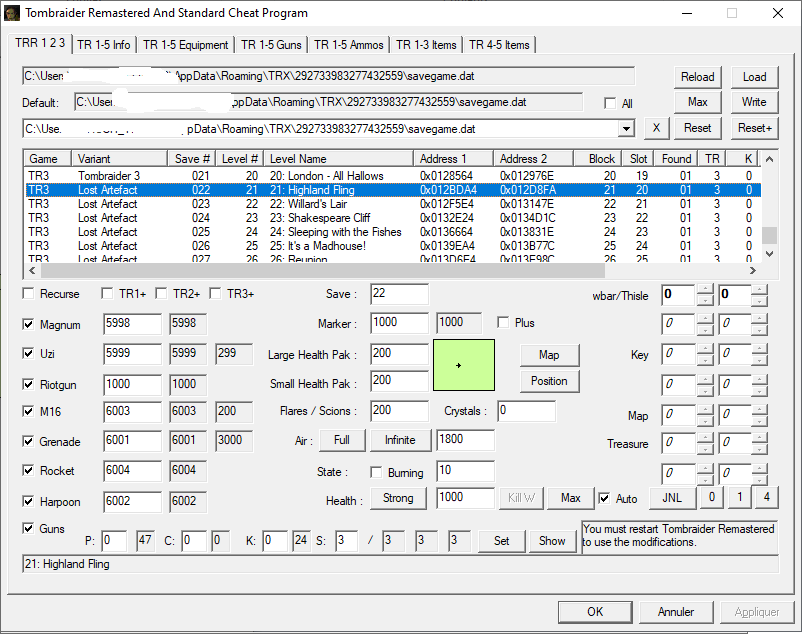This screenshot has height=634, width=802.
Task: Tick the TR1+ checkbox
Action: [107, 293]
